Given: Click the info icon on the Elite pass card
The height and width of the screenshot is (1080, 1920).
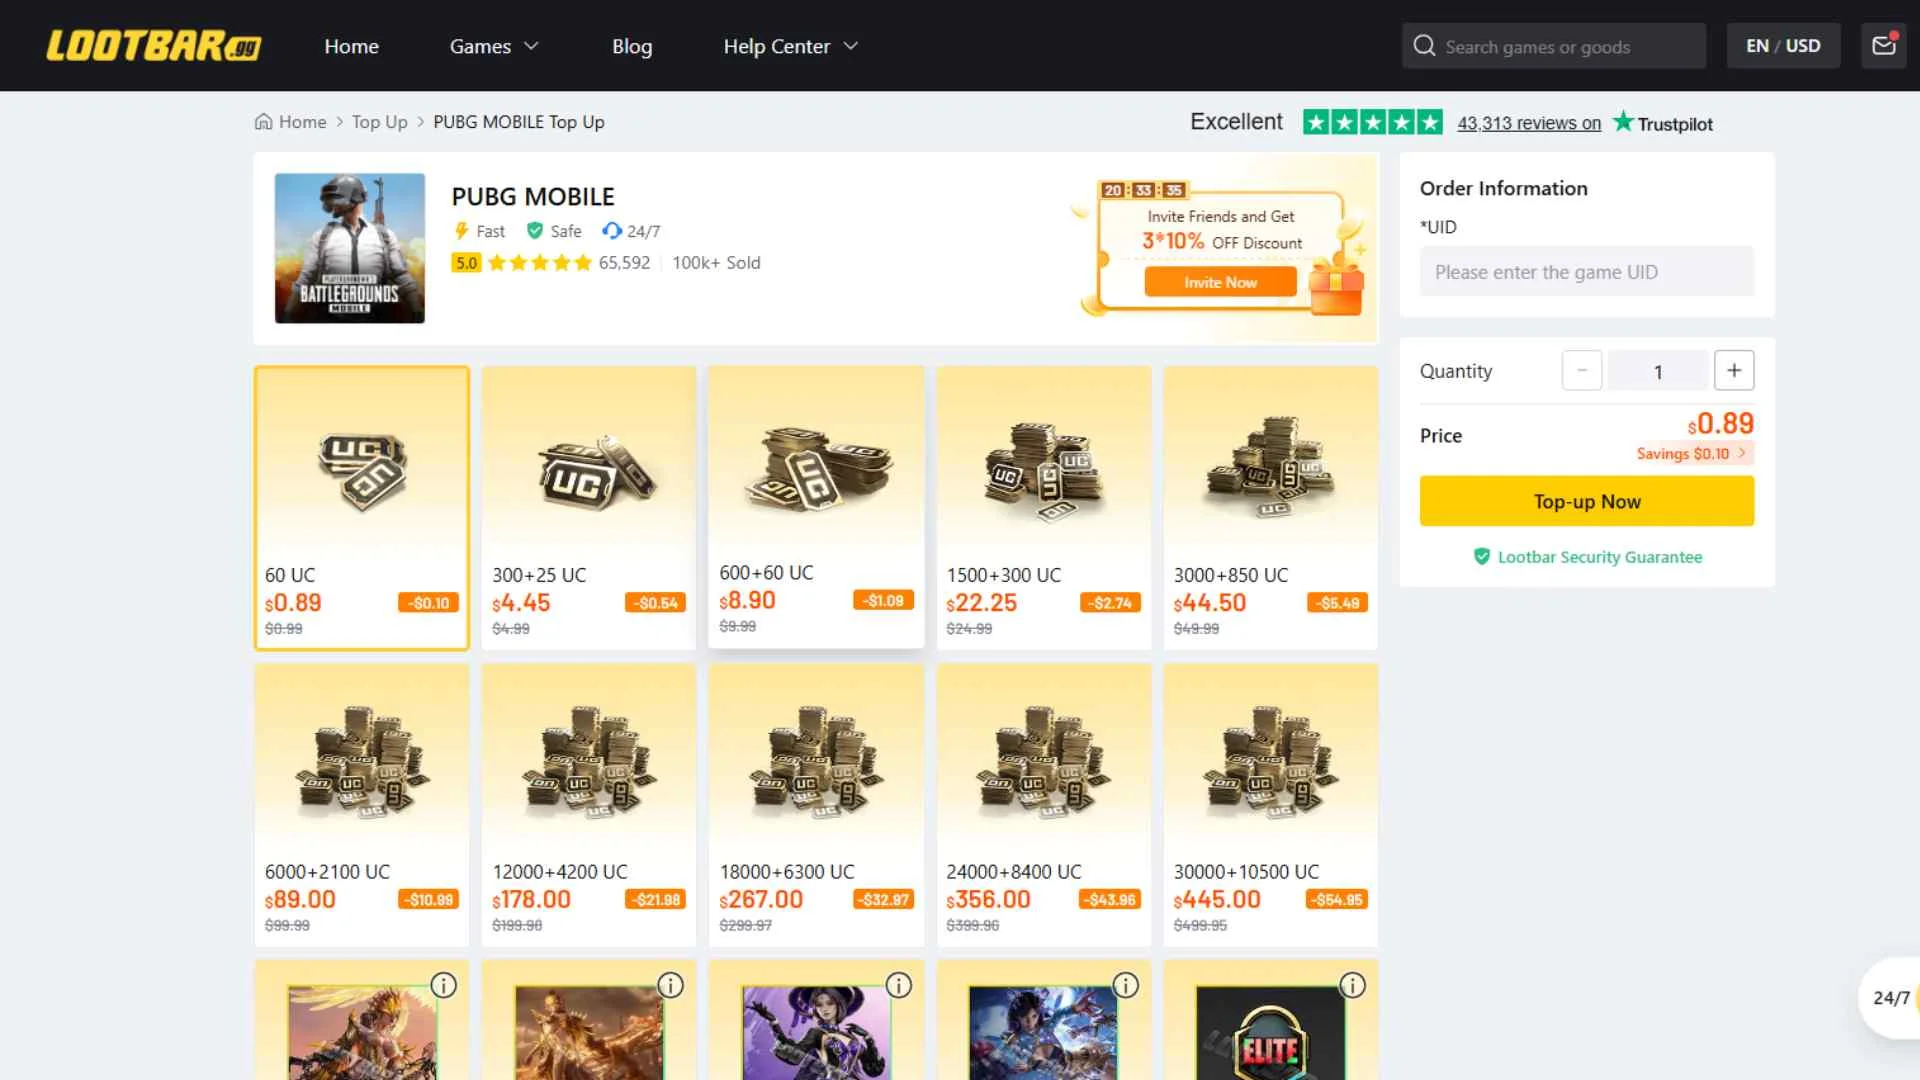Looking at the screenshot, I should point(1352,985).
